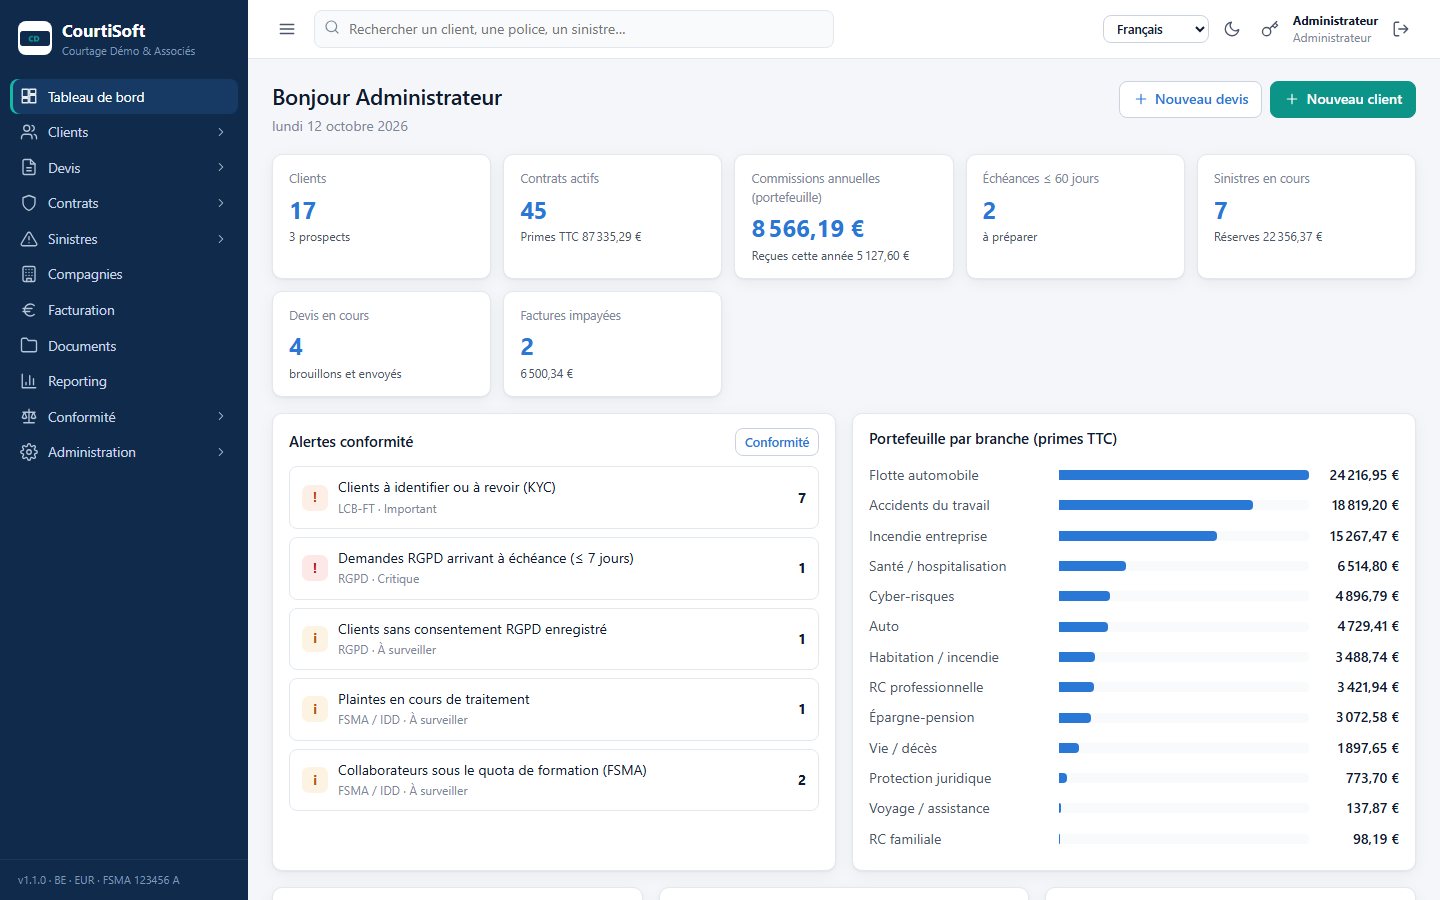Click the CourtiSoft logo icon
The image size is (1440, 900).
click(x=35, y=38)
